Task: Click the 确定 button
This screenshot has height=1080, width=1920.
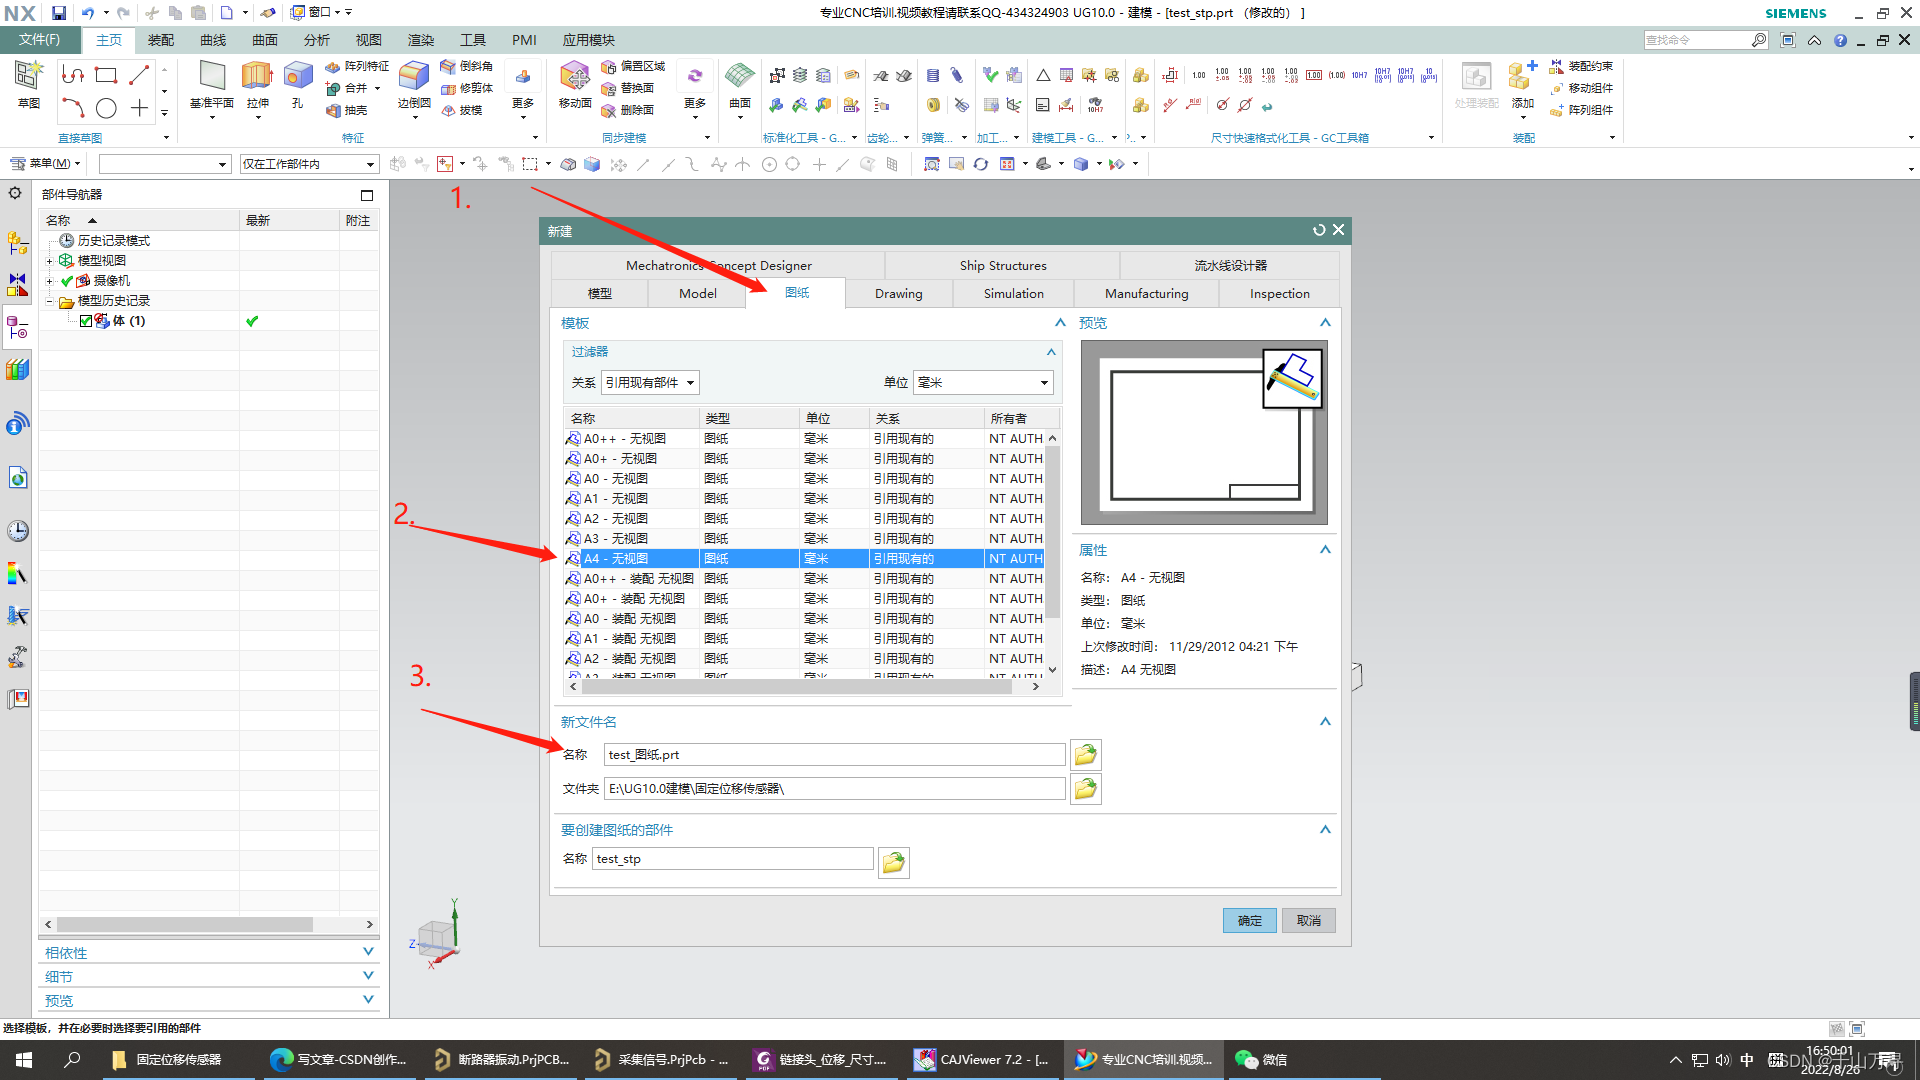Action: pos(1249,920)
